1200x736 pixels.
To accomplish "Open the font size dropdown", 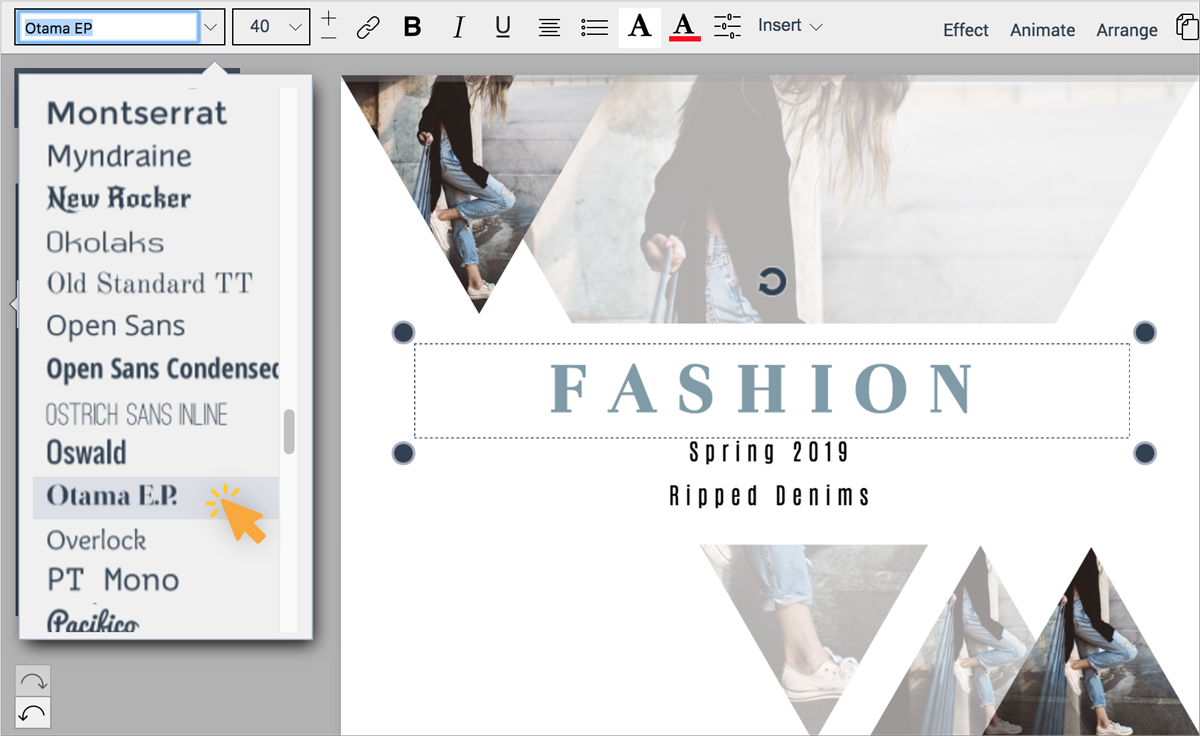I will (x=270, y=27).
